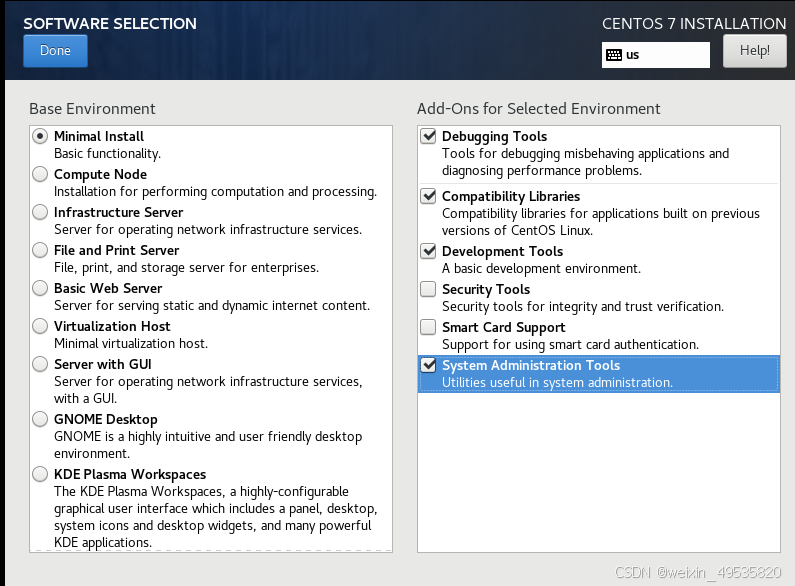Click the keyboard layout icon
This screenshot has width=795, height=586.
613,55
